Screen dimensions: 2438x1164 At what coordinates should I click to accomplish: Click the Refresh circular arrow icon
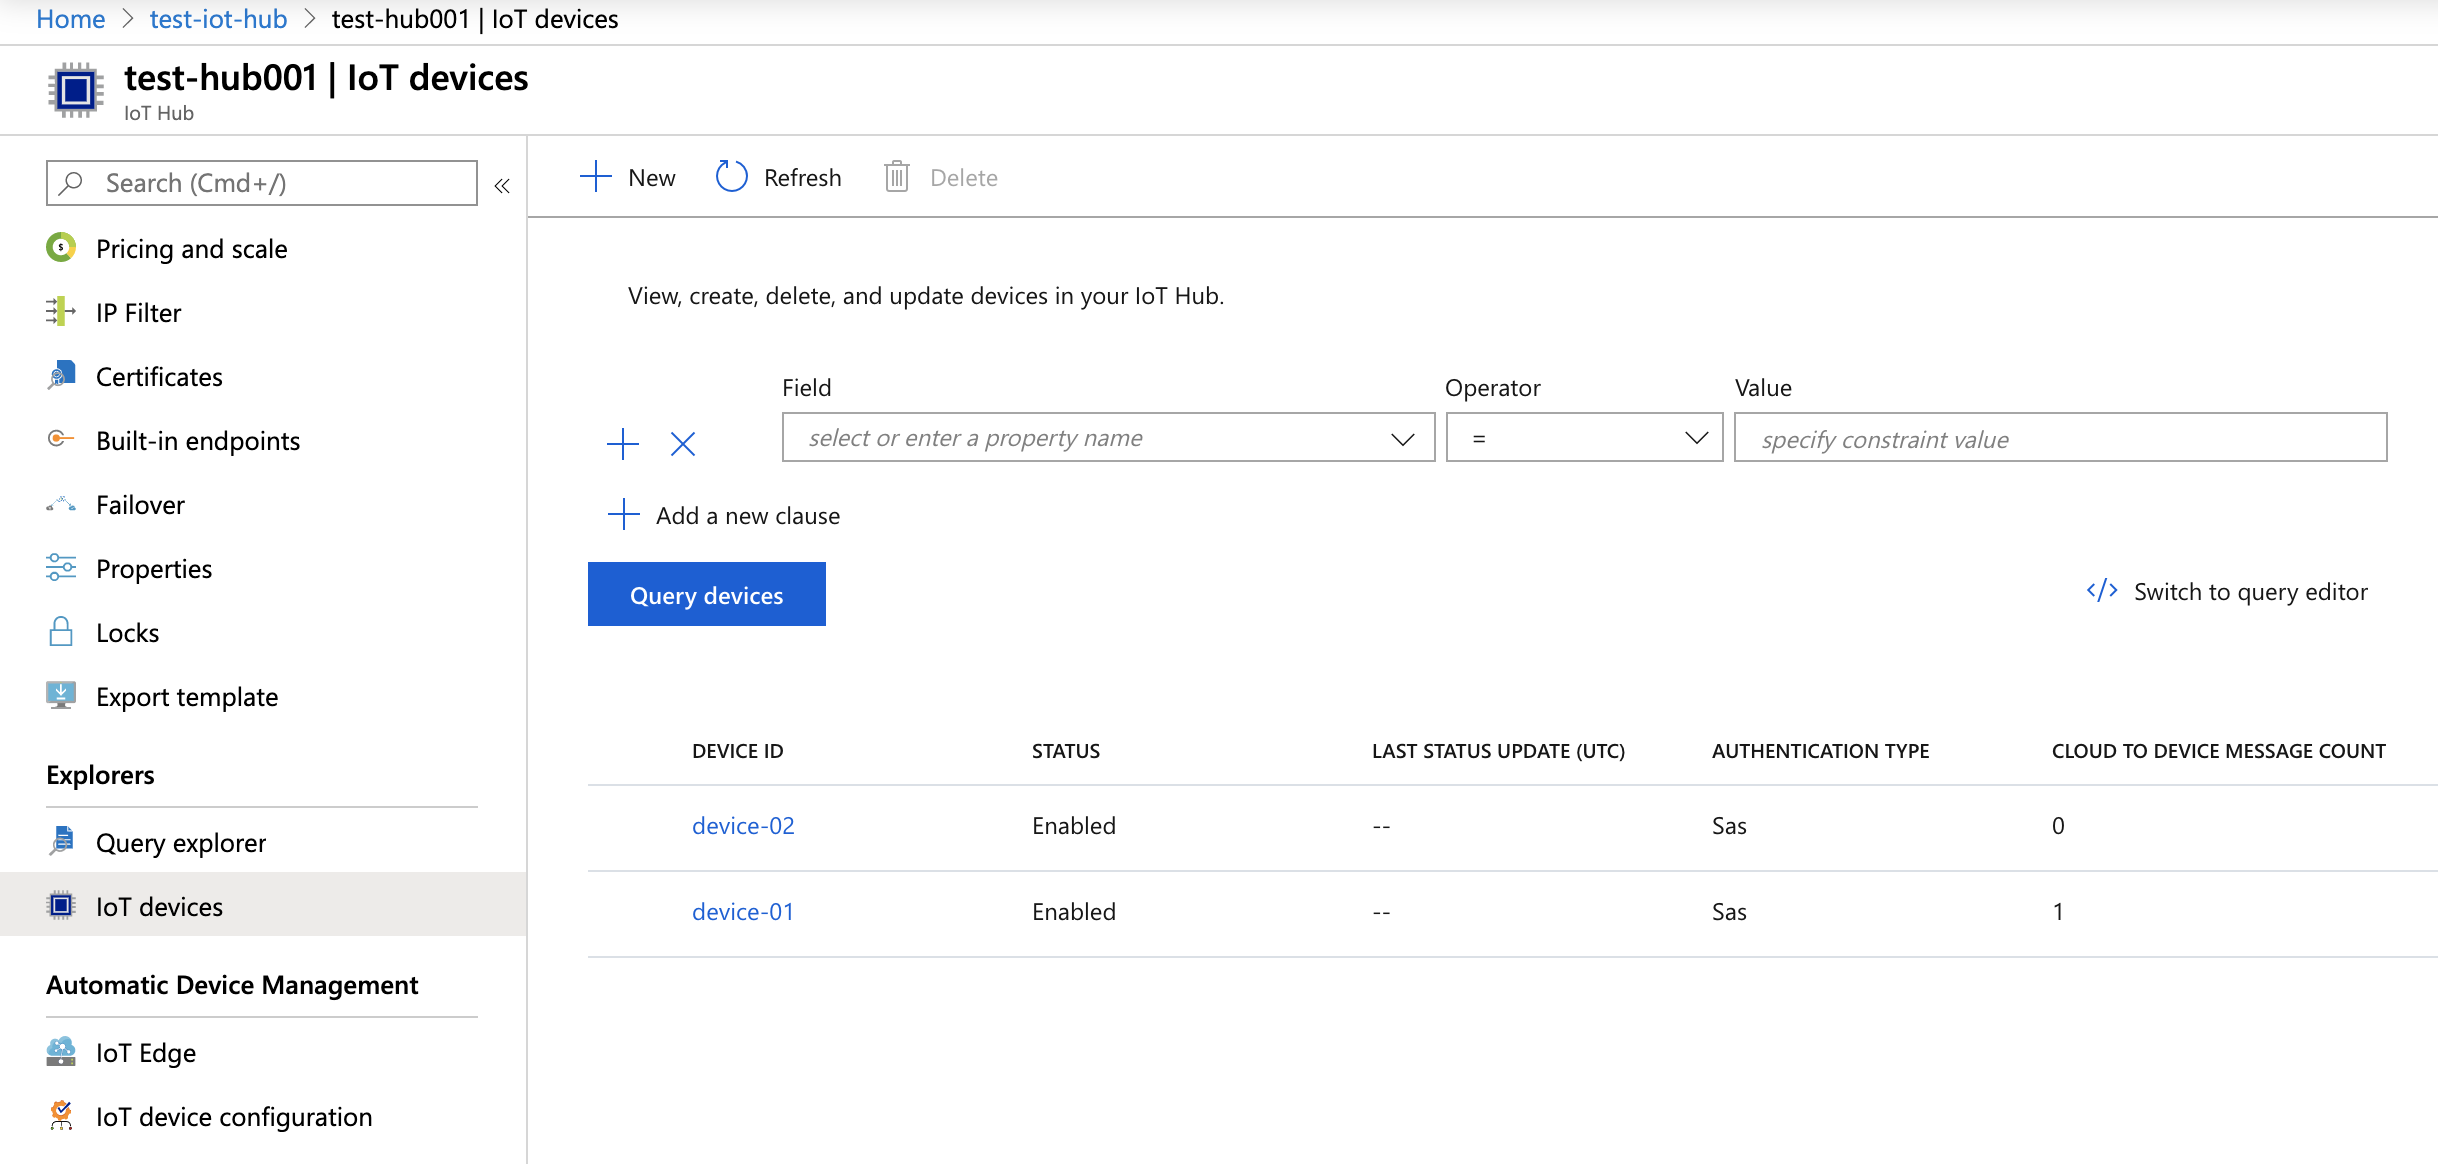pyautogui.click(x=731, y=177)
